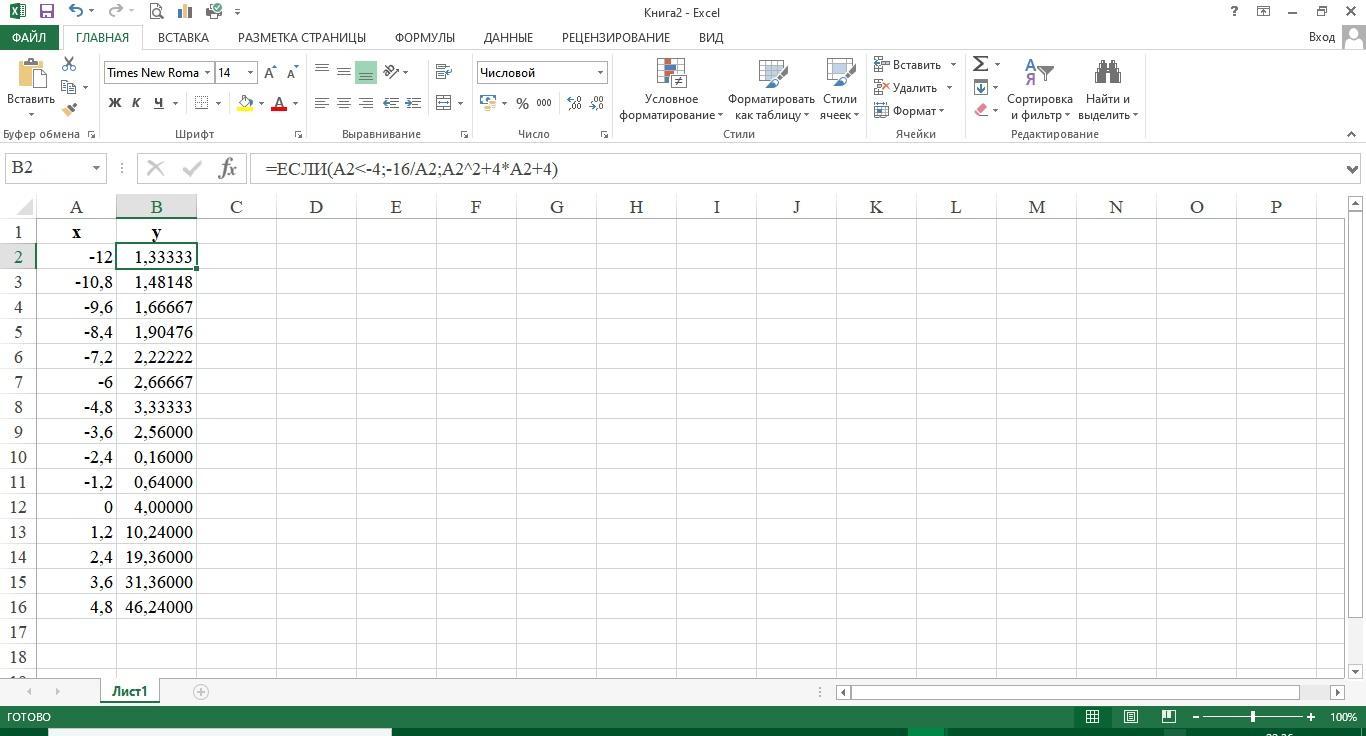
Task: Apply percent style to the cell
Action: (x=522, y=103)
